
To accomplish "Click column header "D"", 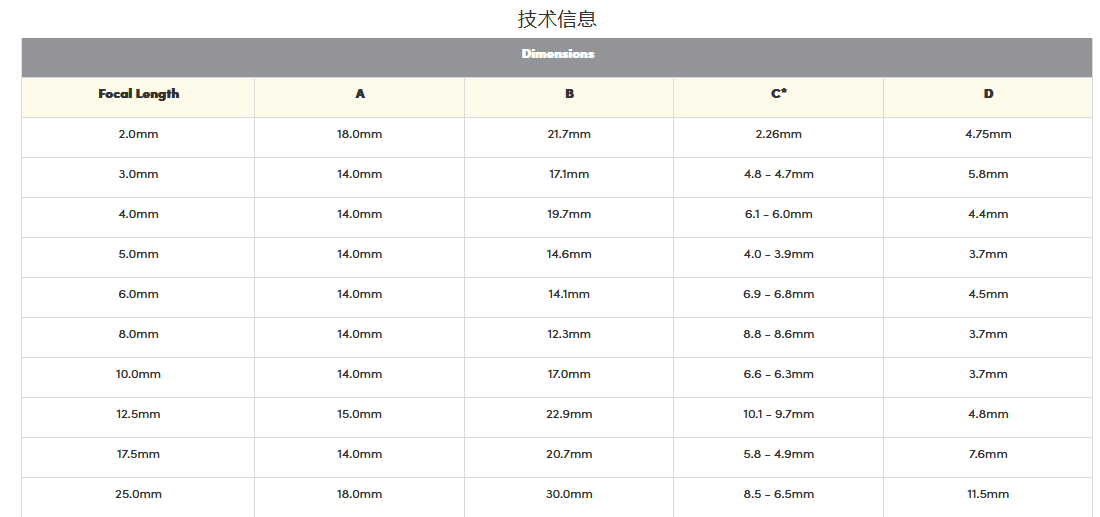I will pyautogui.click(x=988, y=94).
